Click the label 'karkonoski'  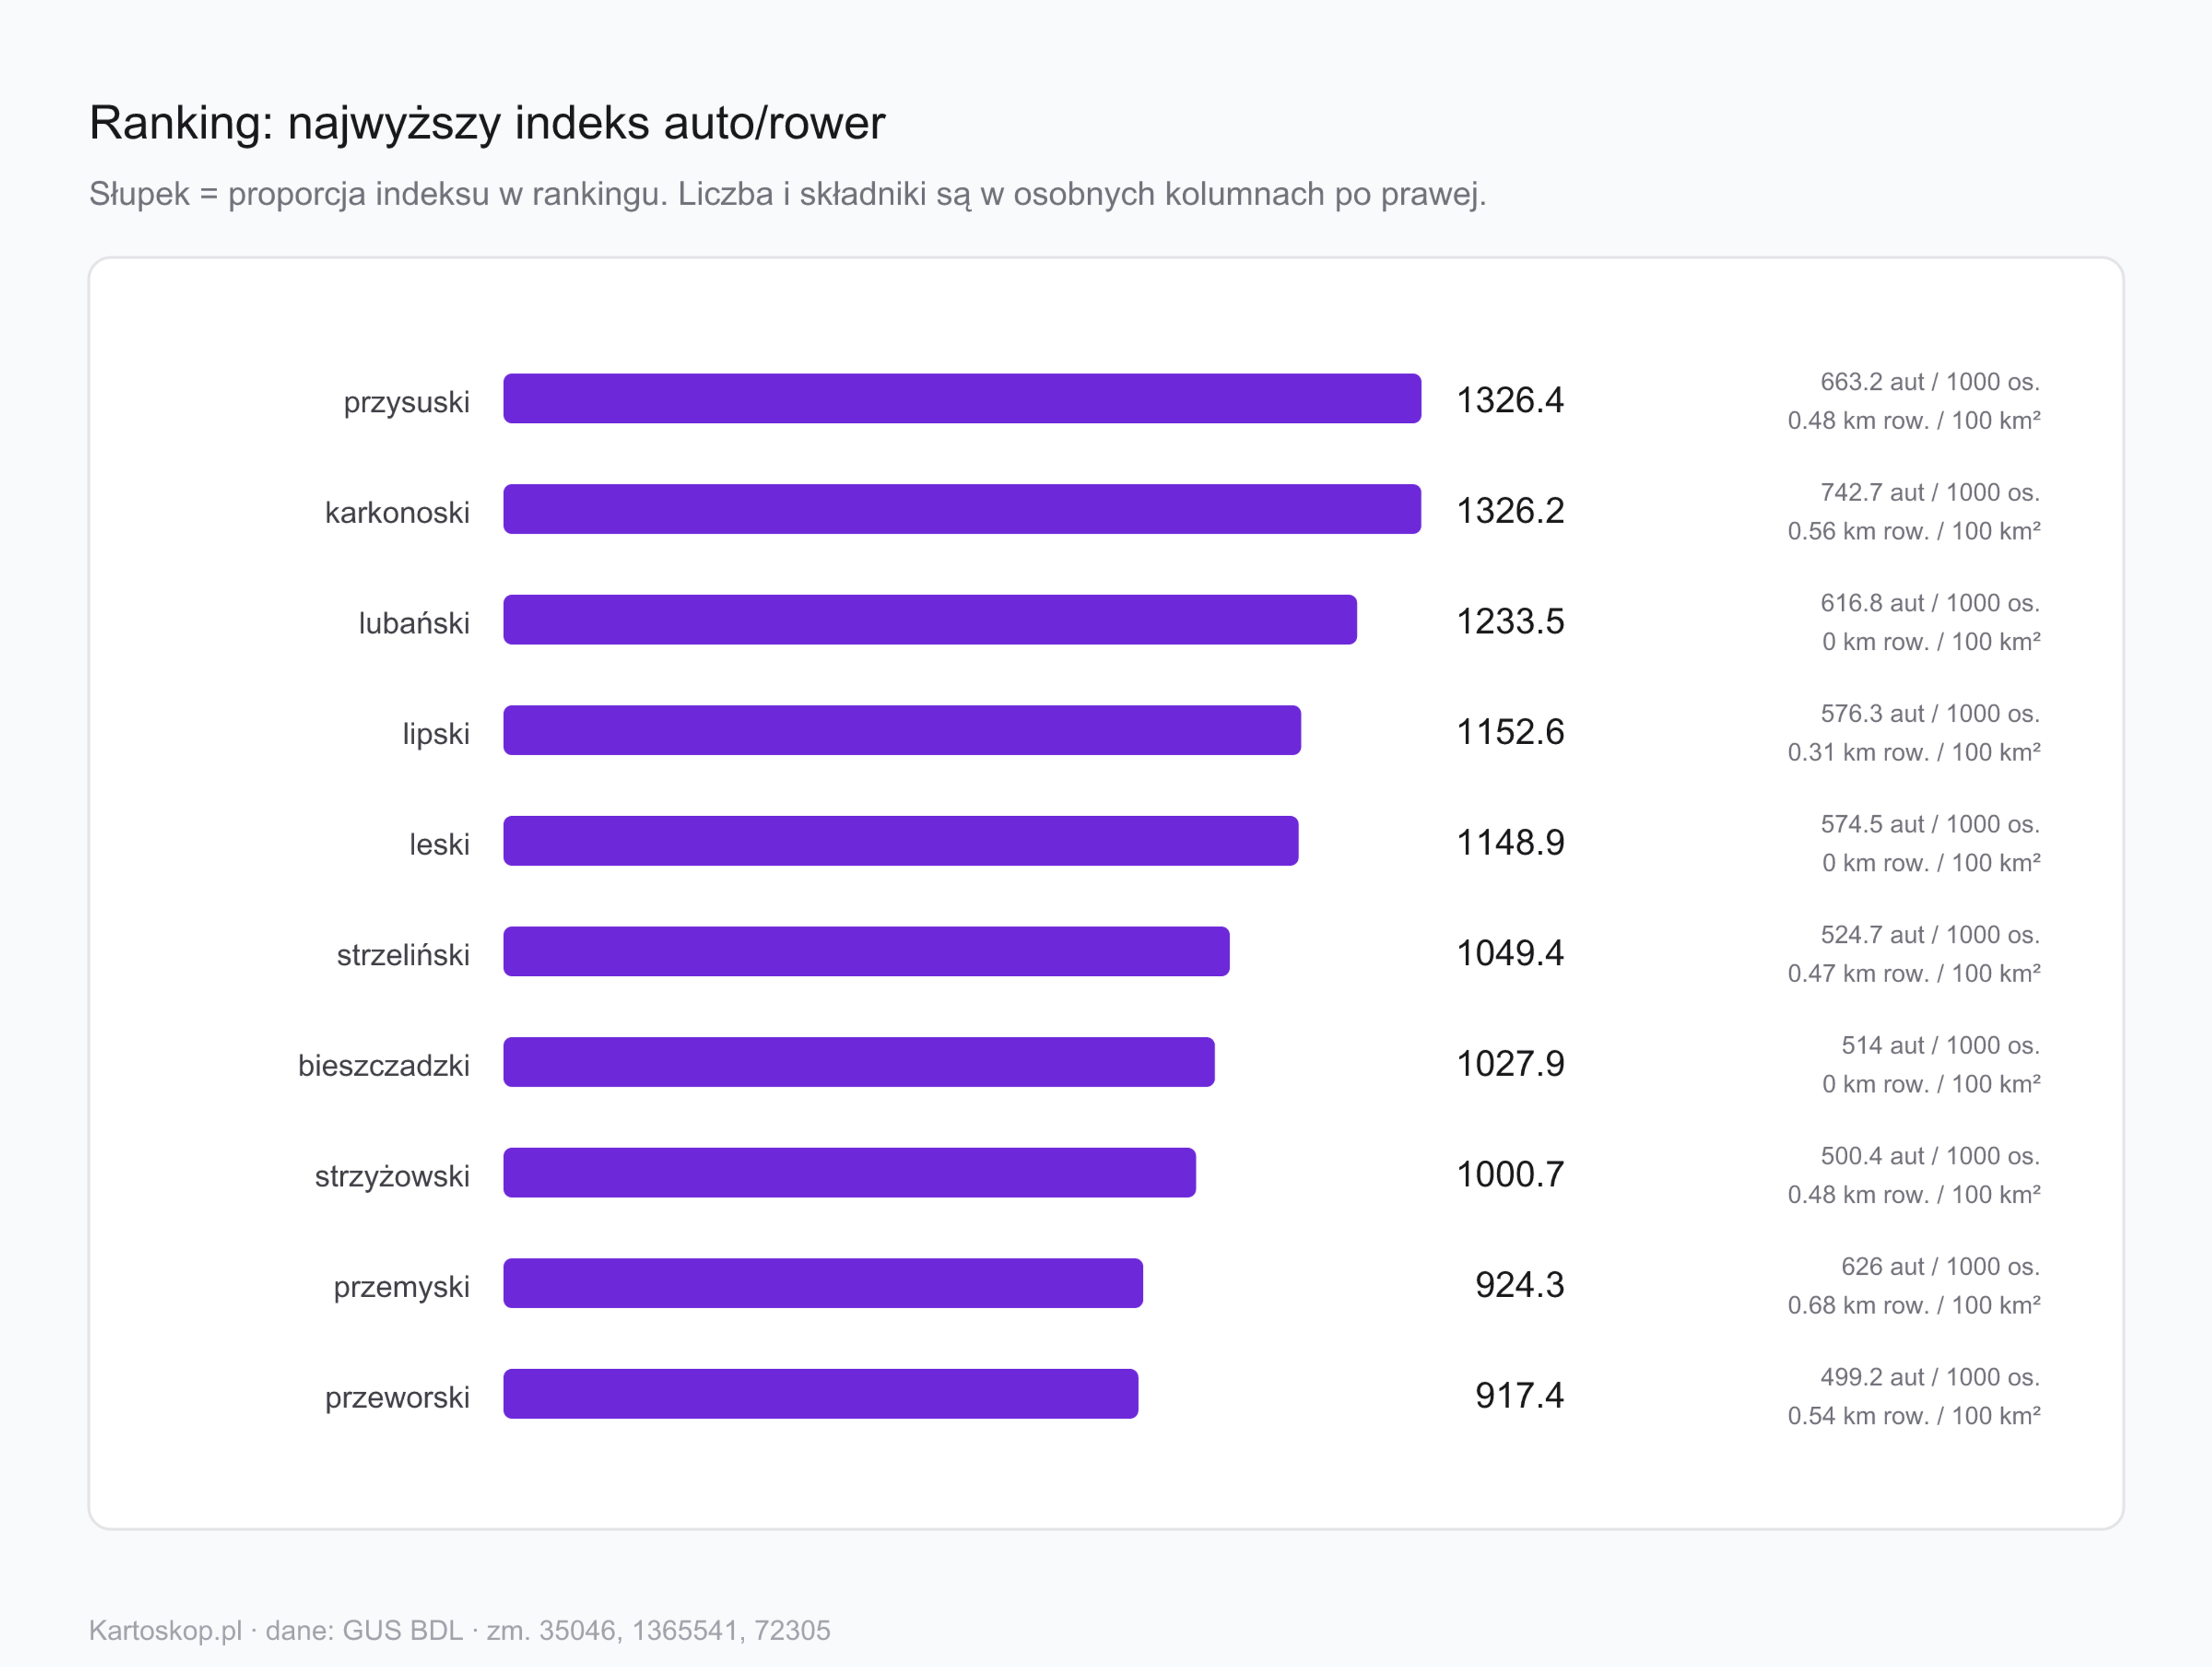pyautogui.click(x=397, y=512)
